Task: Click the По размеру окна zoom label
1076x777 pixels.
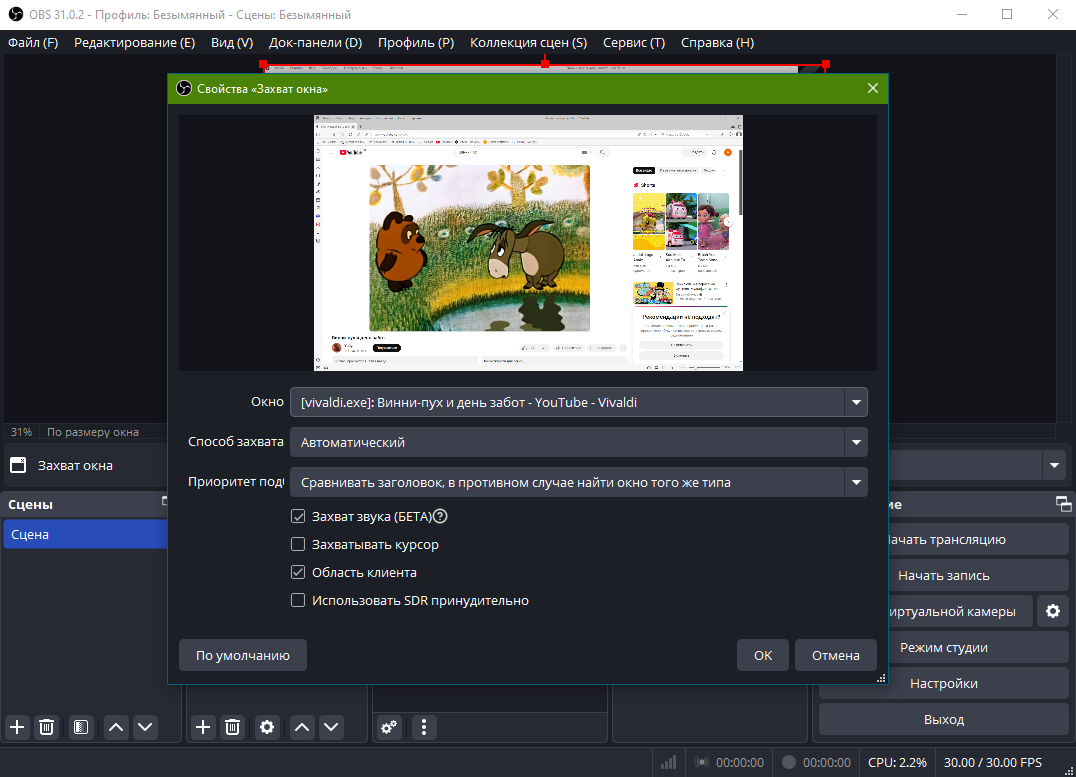Action: click(93, 432)
